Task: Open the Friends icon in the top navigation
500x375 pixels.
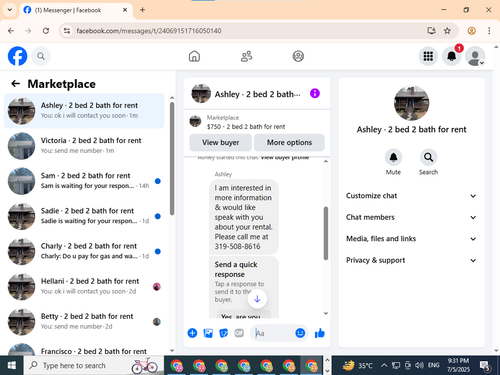Action: coord(246,56)
